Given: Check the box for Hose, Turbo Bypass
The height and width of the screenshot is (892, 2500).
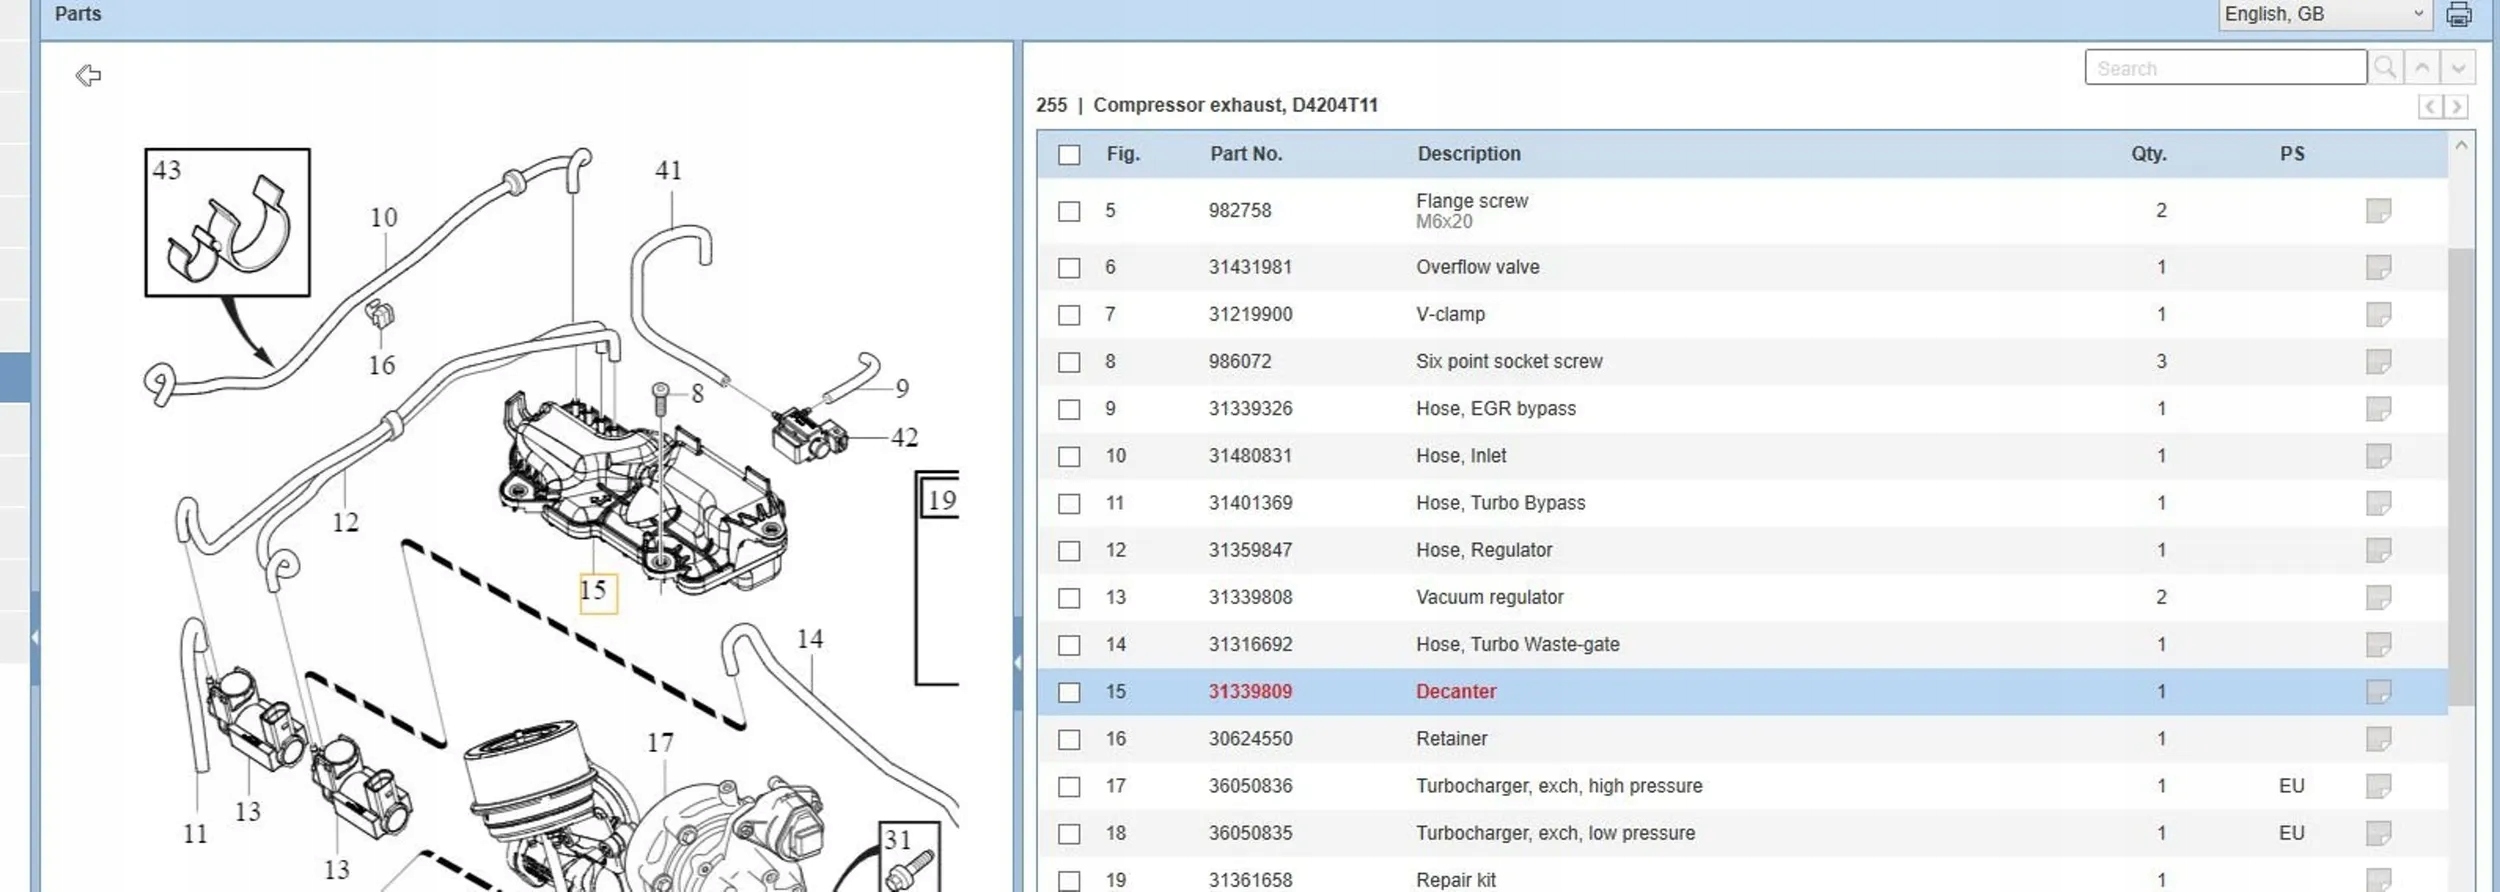Looking at the screenshot, I should tap(1069, 504).
